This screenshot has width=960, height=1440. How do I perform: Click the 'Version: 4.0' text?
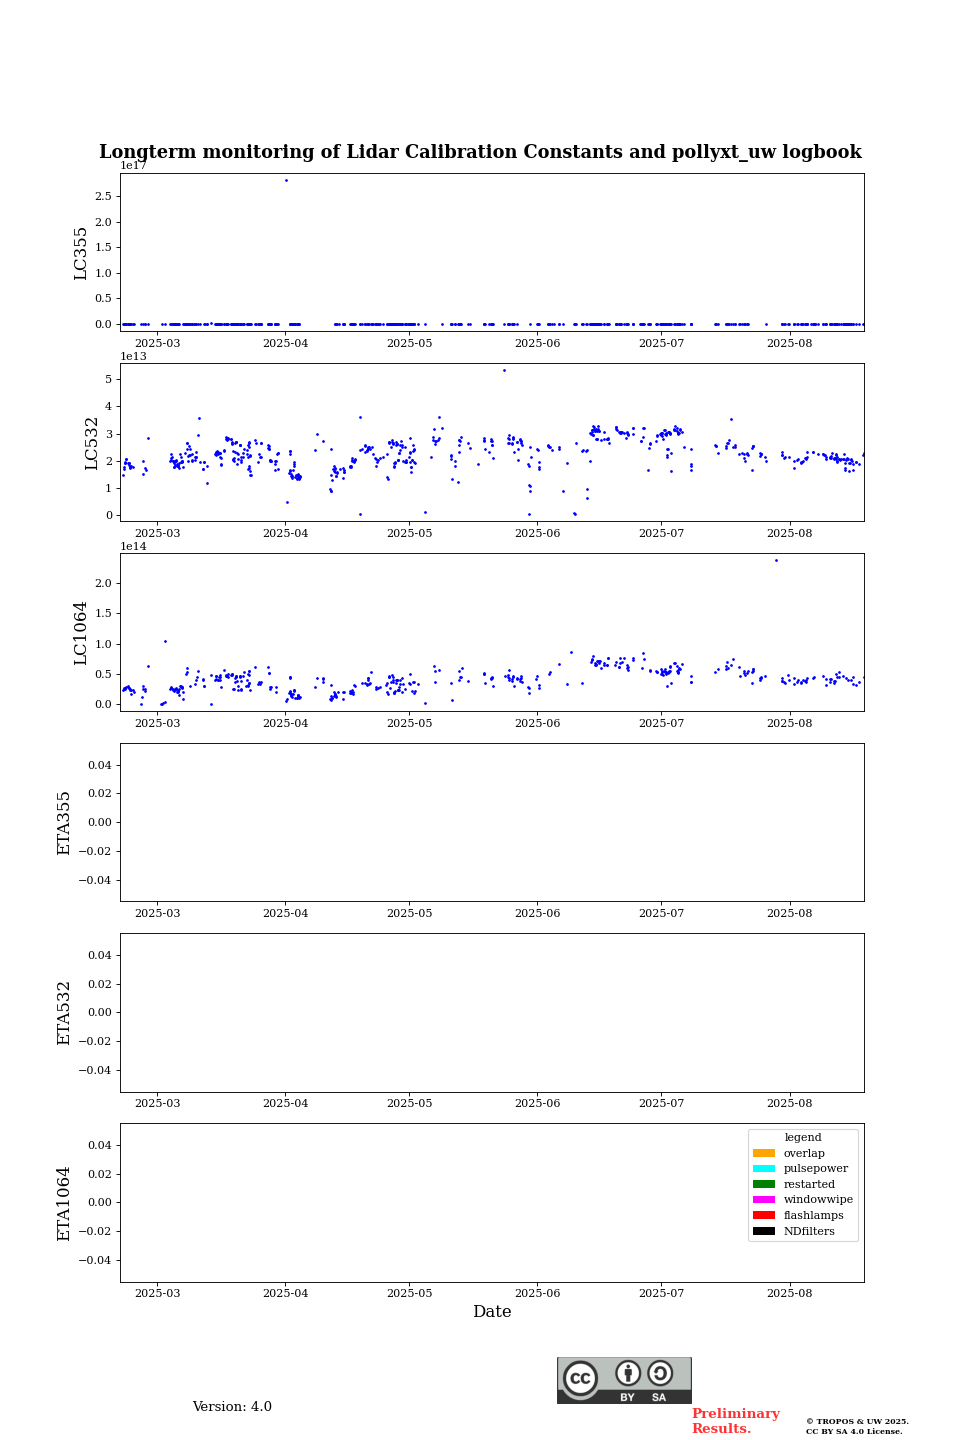click(232, 1407)
